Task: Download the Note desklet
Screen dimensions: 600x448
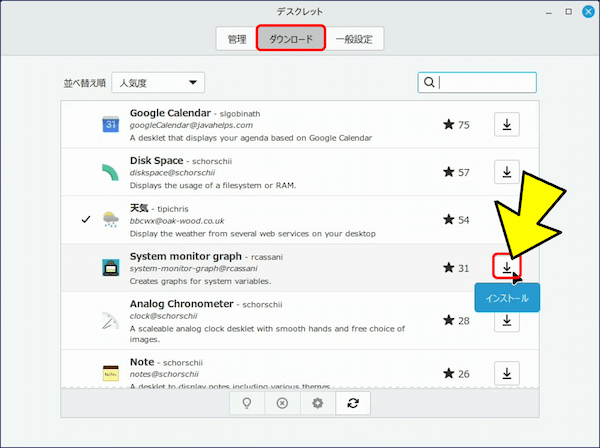Action: 507,373
